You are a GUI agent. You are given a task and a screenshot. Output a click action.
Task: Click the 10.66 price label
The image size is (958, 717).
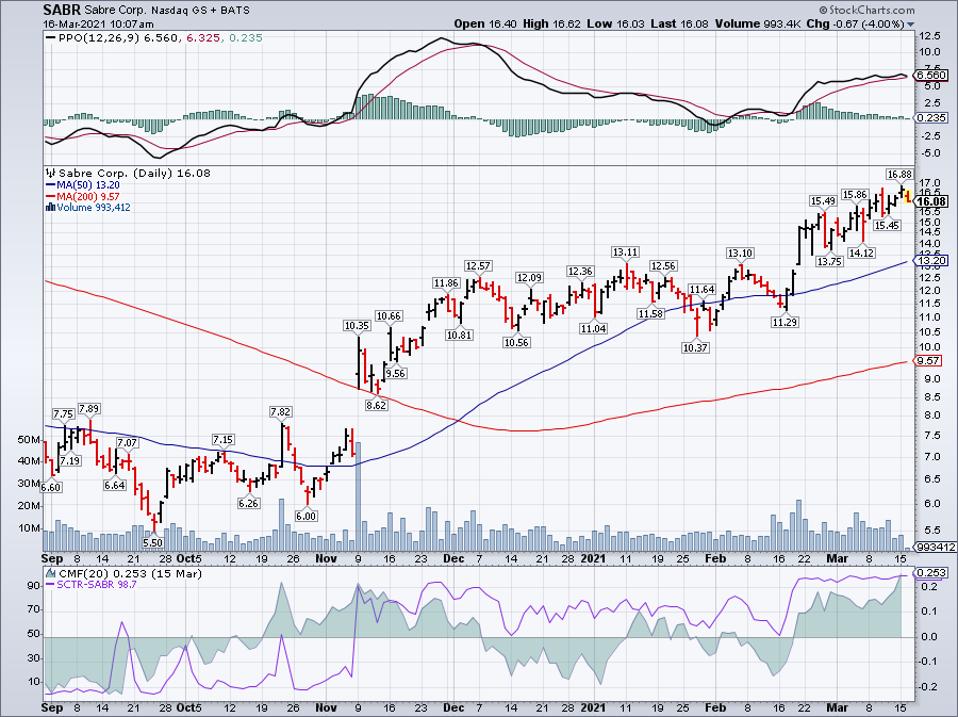click(389, 316)
